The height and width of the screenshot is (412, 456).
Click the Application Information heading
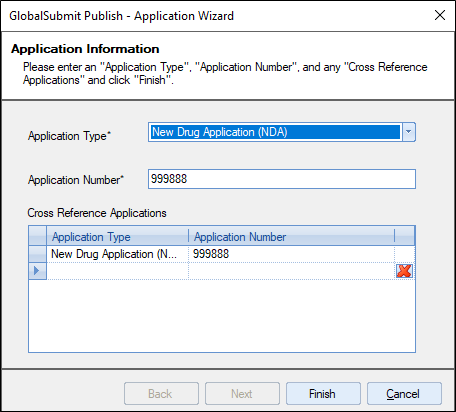[x=85, y=49]
